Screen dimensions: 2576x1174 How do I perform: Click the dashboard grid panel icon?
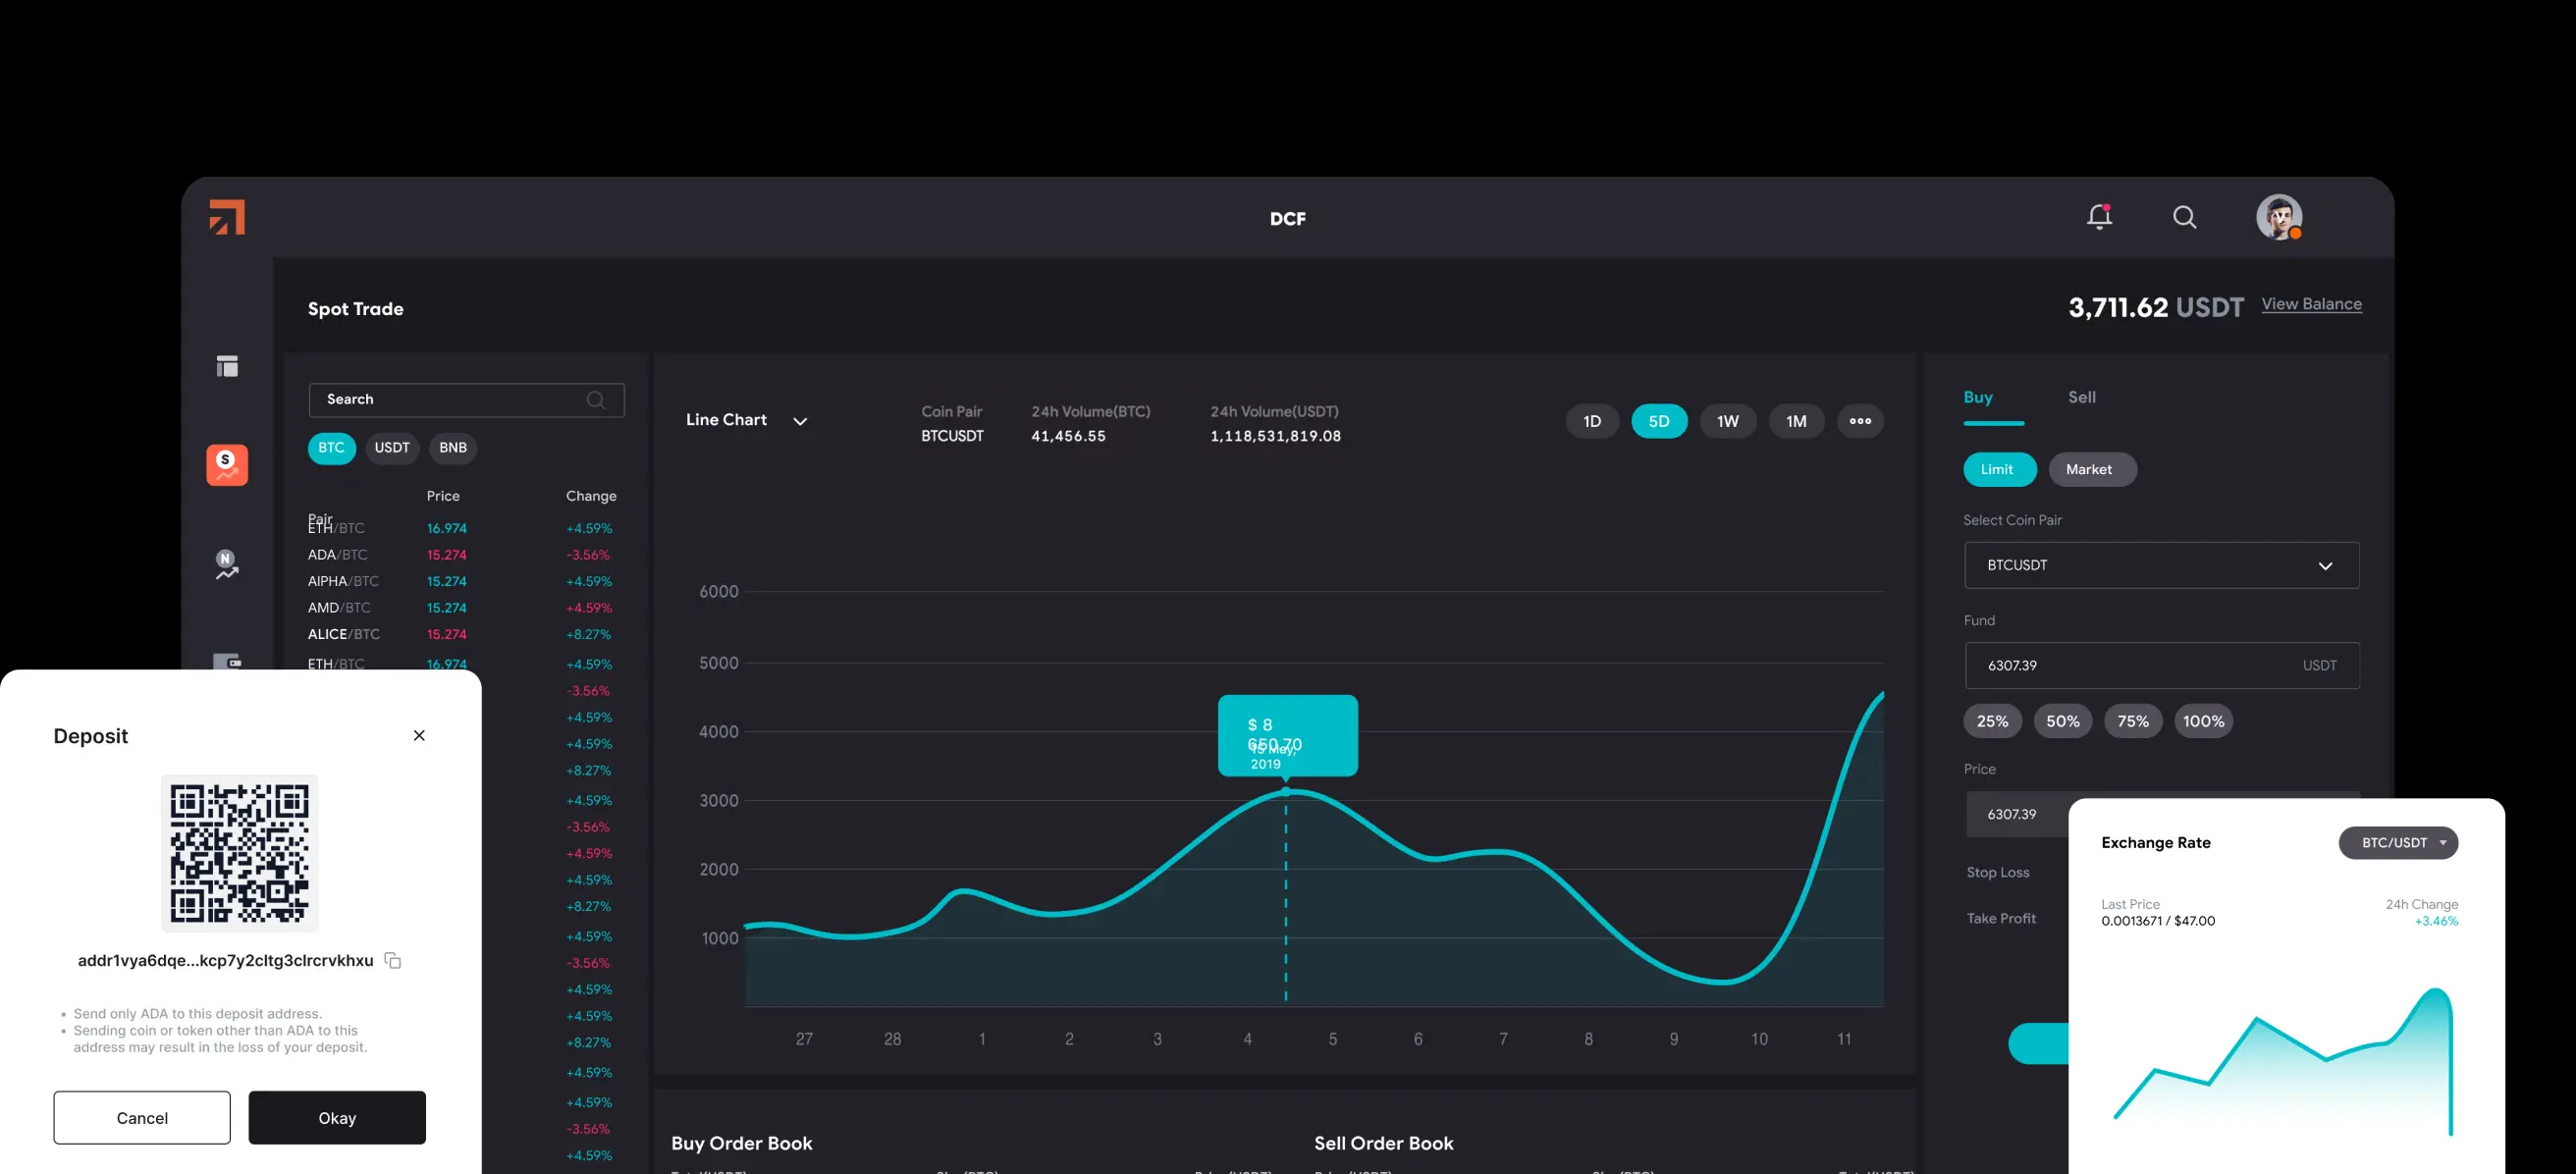coord(227,364)
